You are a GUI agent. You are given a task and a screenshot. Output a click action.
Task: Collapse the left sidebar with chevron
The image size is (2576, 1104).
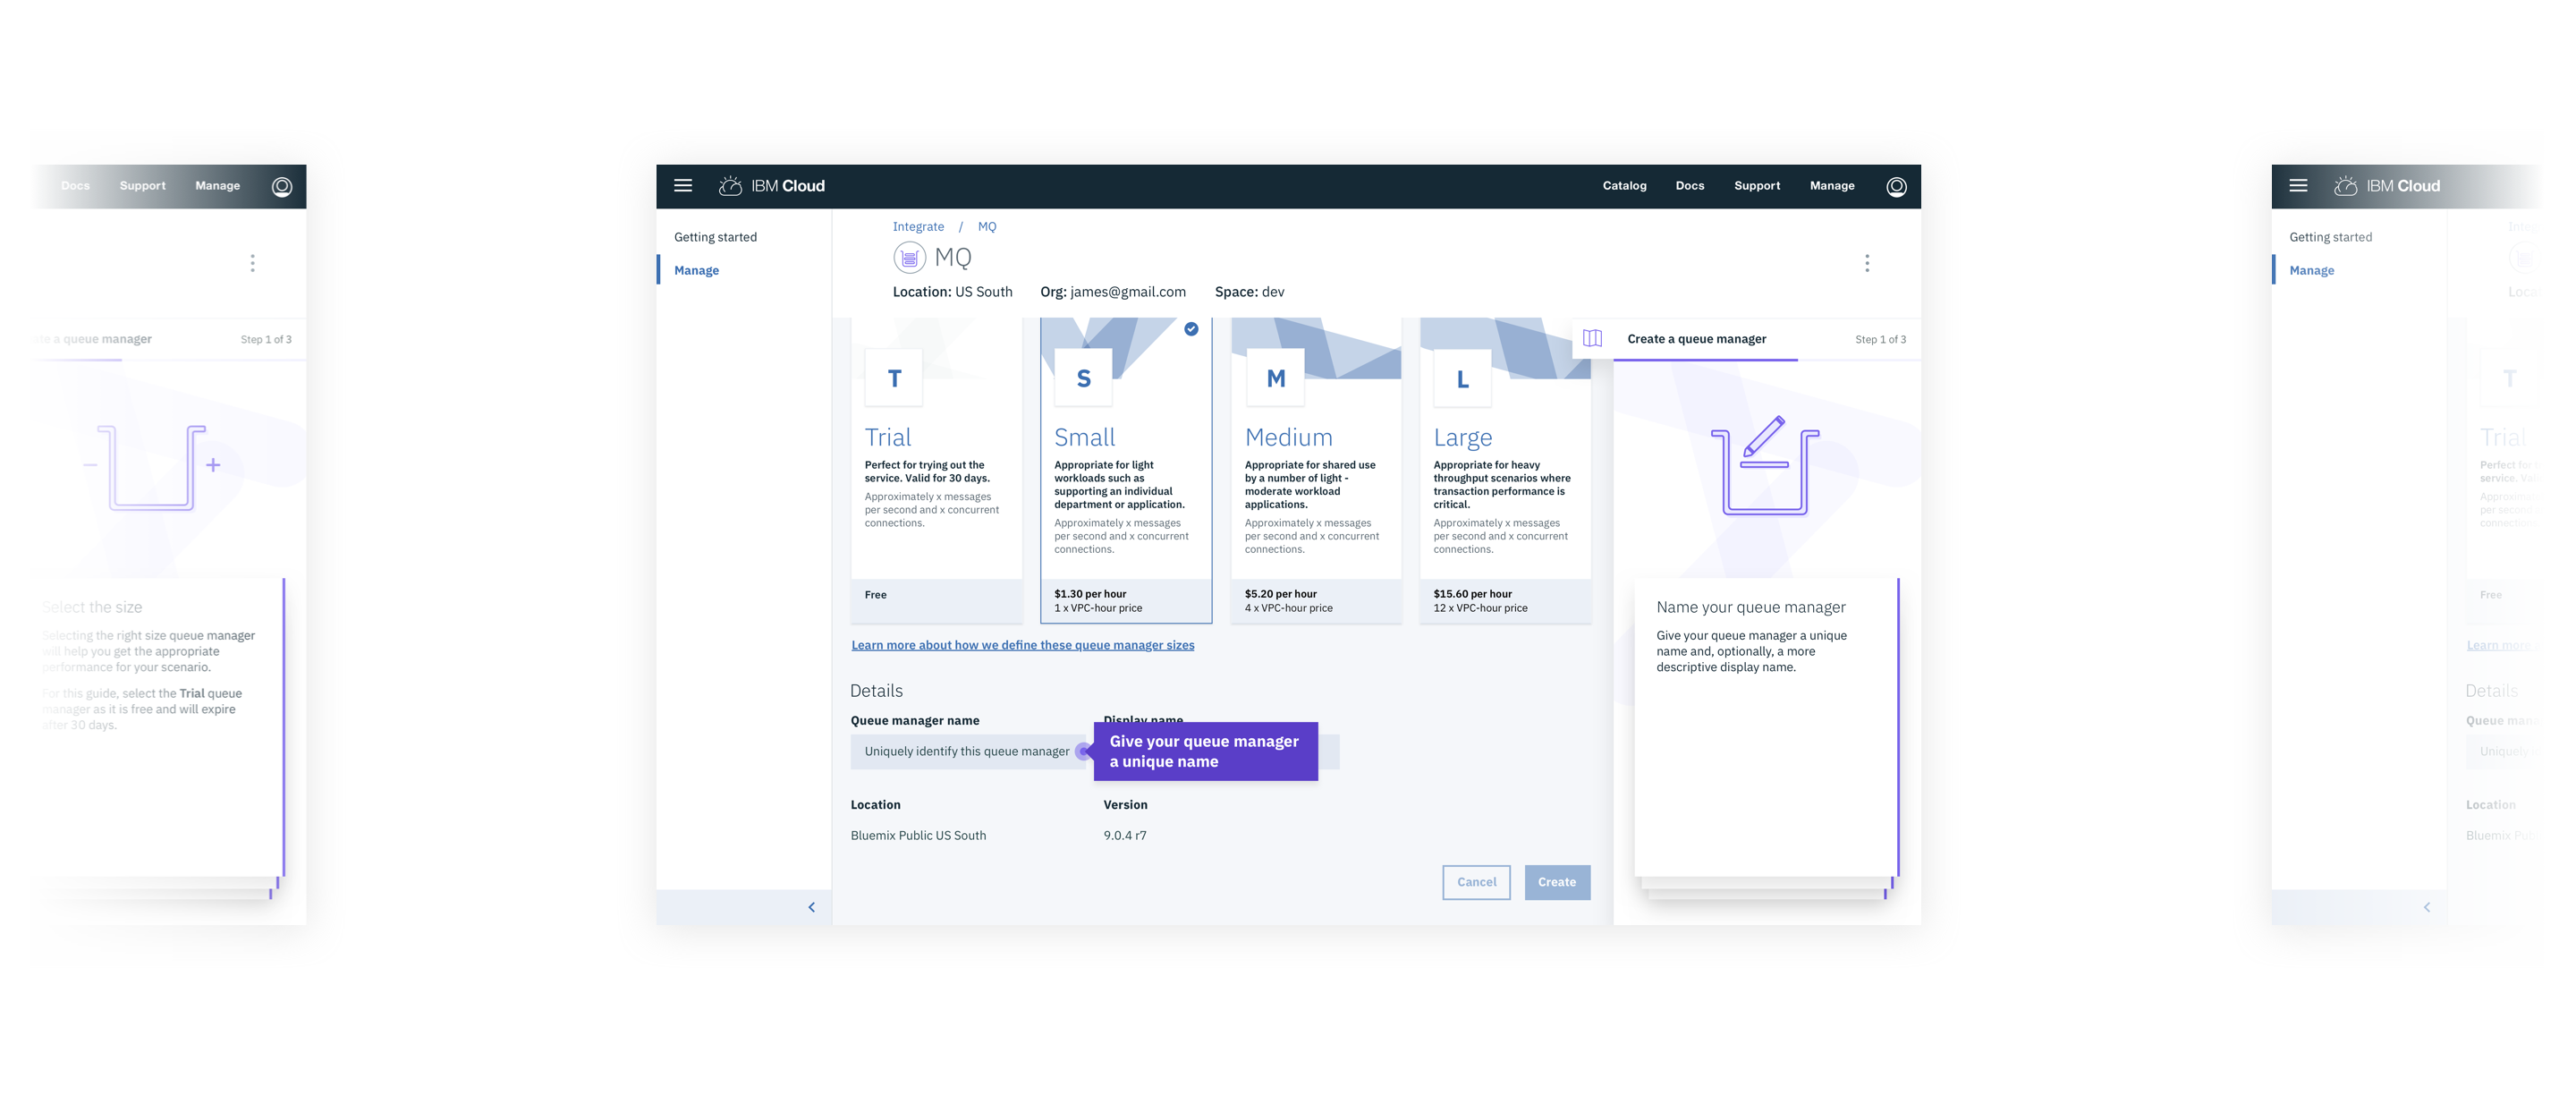point(812,907)
